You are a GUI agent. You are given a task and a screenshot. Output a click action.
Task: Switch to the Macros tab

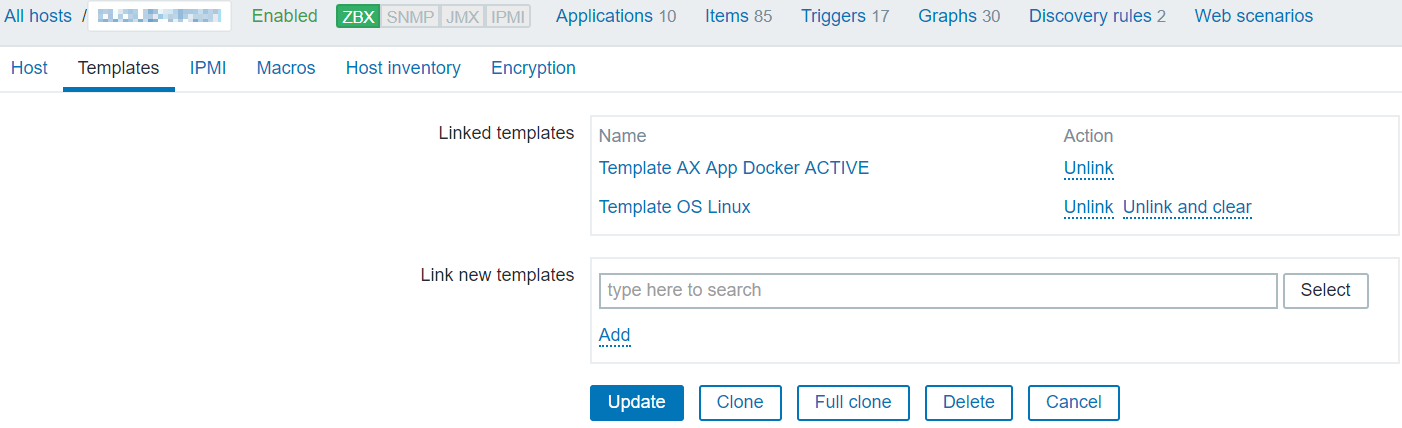(285, 68)
